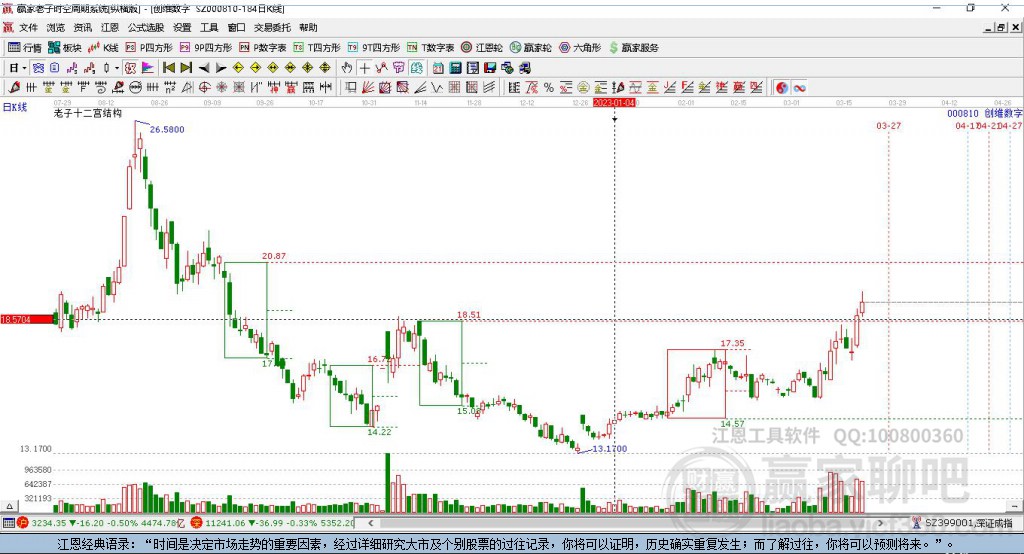Click the 老子十二宫结构 indicator title
Image resolution: width=1024 pixels, height=554 pixels.
coord(88,113)
